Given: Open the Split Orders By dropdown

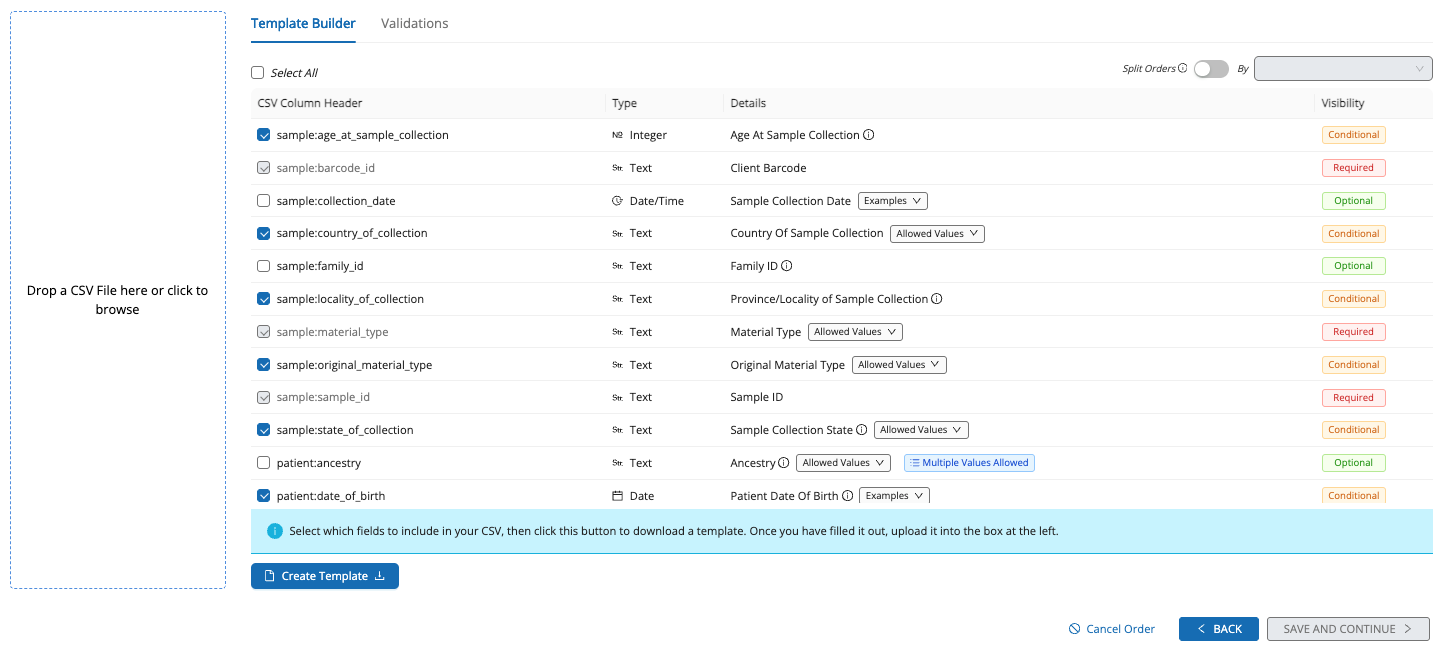Looking at the screenshot, I should pyautogui.click(x=1343, y=69).
